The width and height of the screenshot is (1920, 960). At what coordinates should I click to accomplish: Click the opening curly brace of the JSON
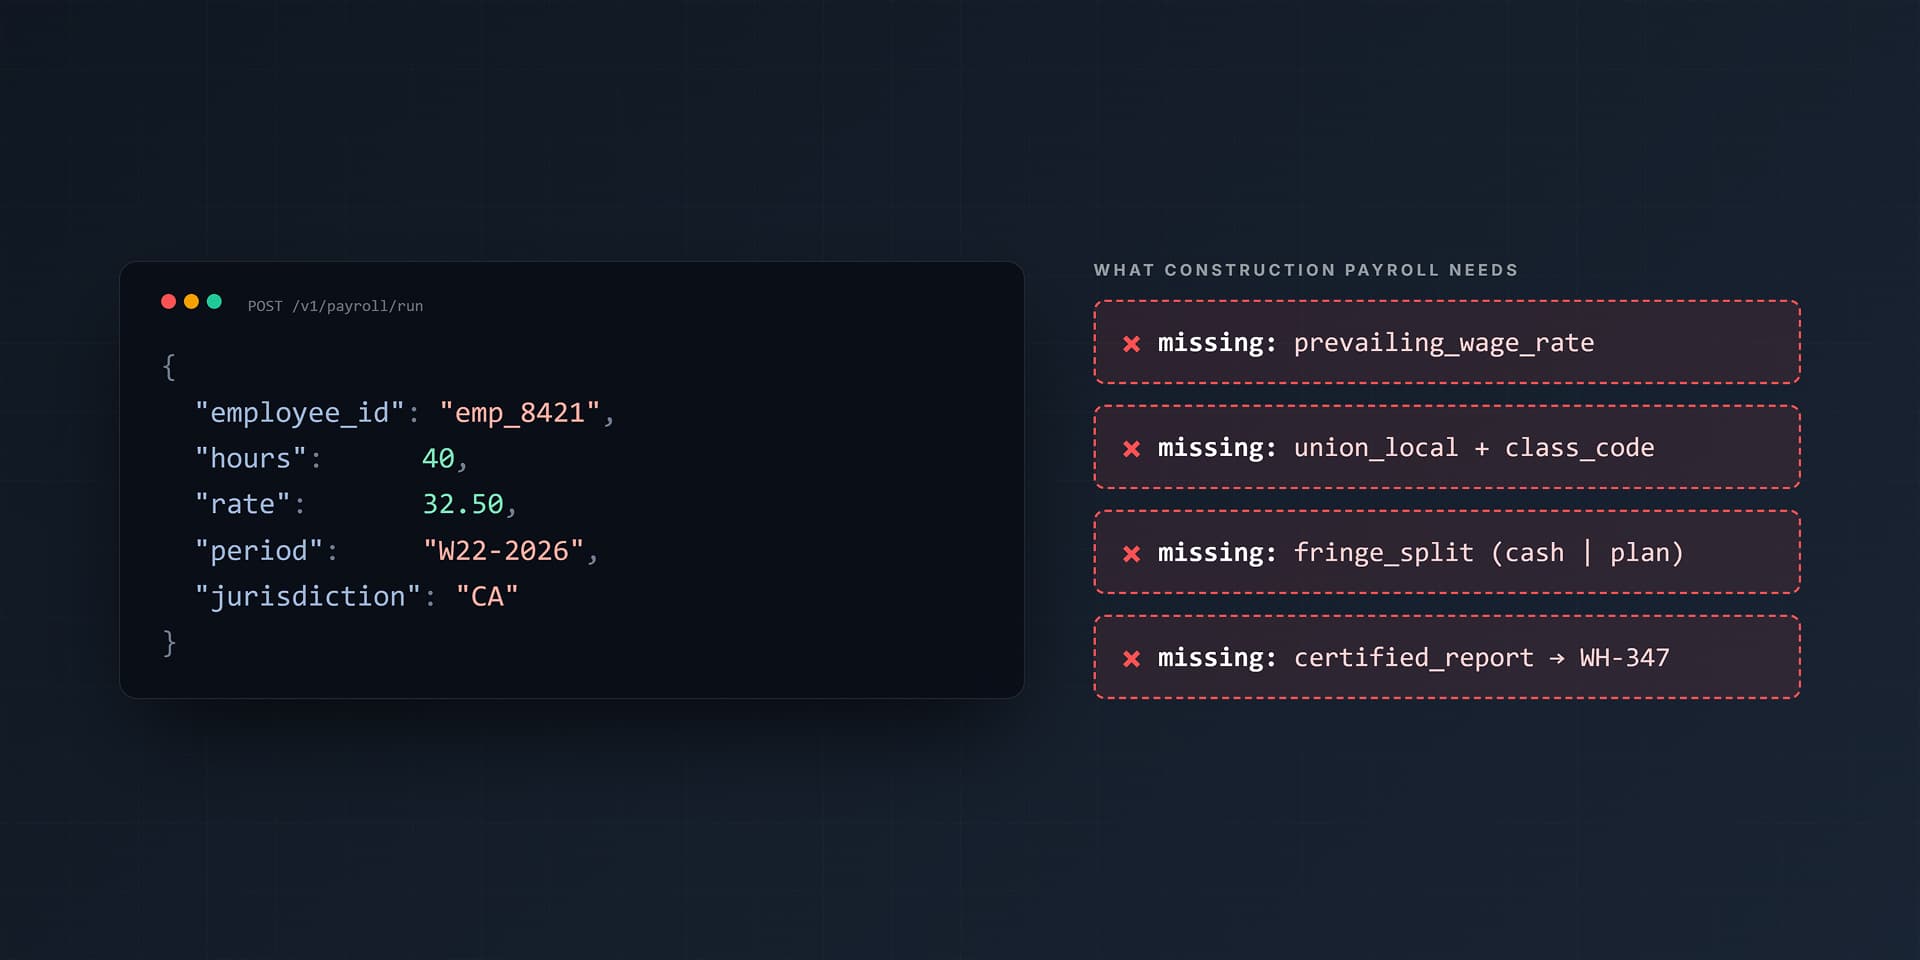169,367
